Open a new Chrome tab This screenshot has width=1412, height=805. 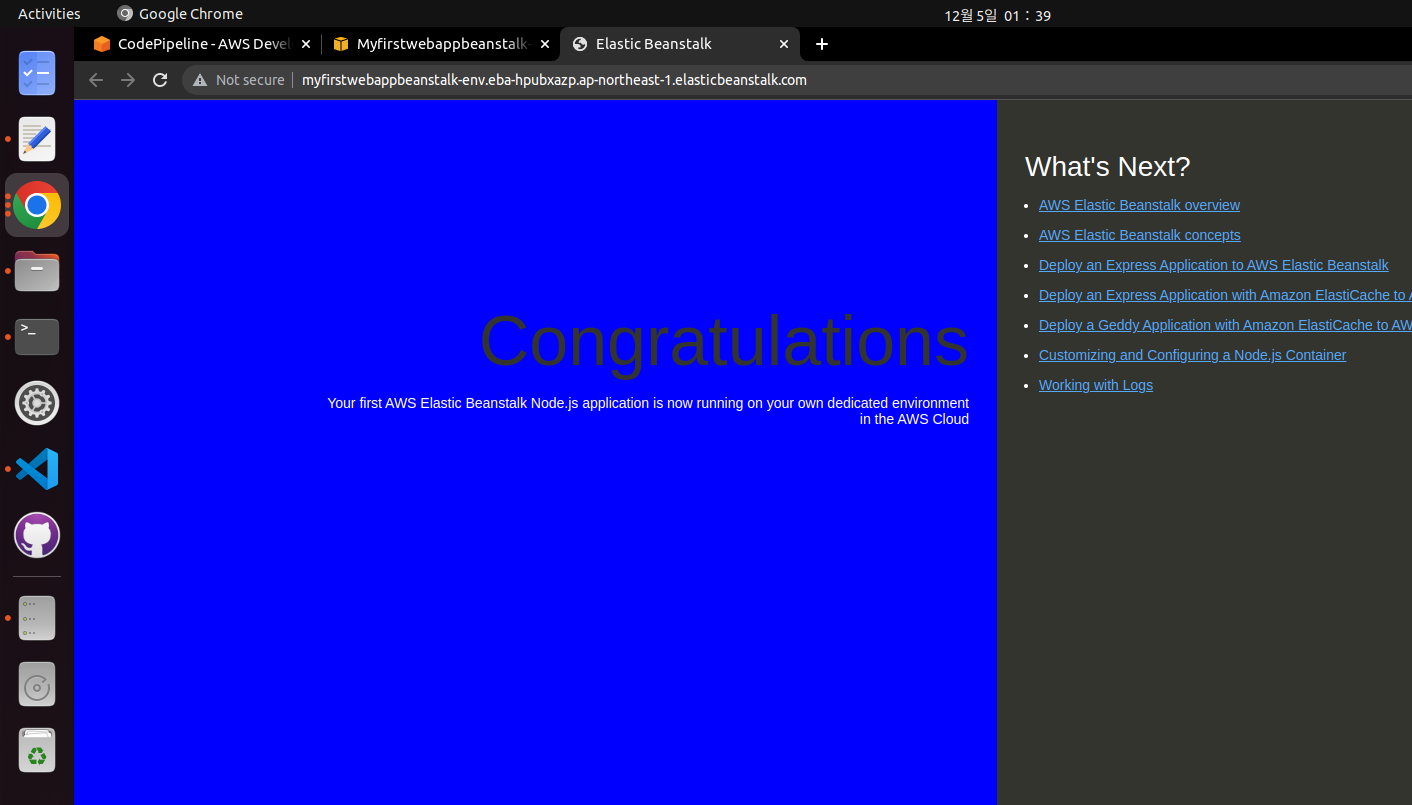pos(822,44)
